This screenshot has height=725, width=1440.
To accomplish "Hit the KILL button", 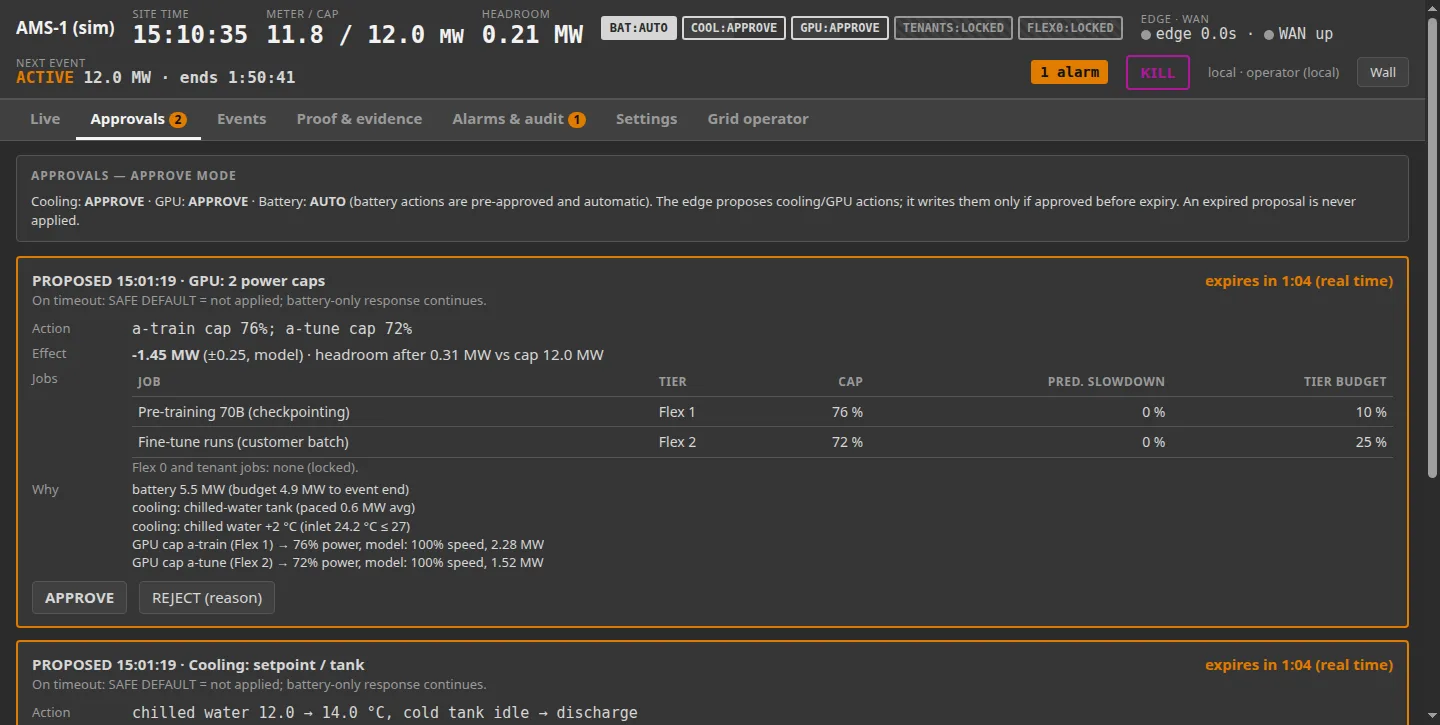I will (1158, 72).
